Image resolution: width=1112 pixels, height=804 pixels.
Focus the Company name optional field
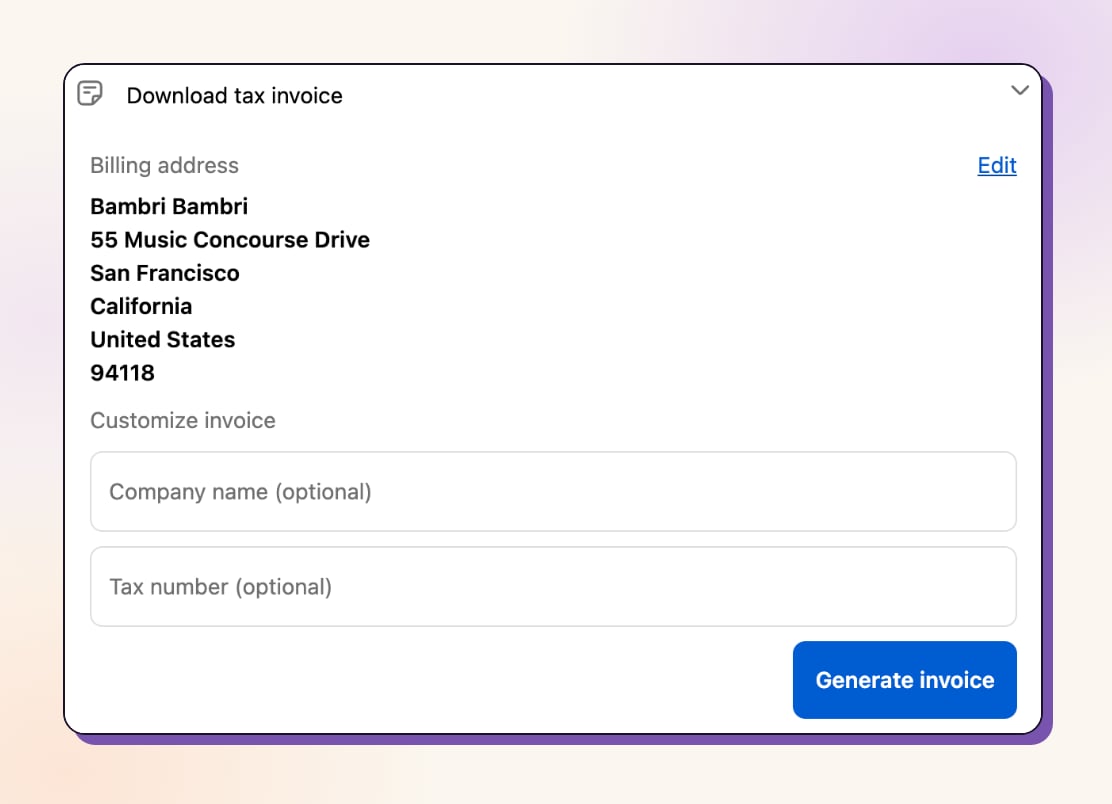tap(553, 491)
